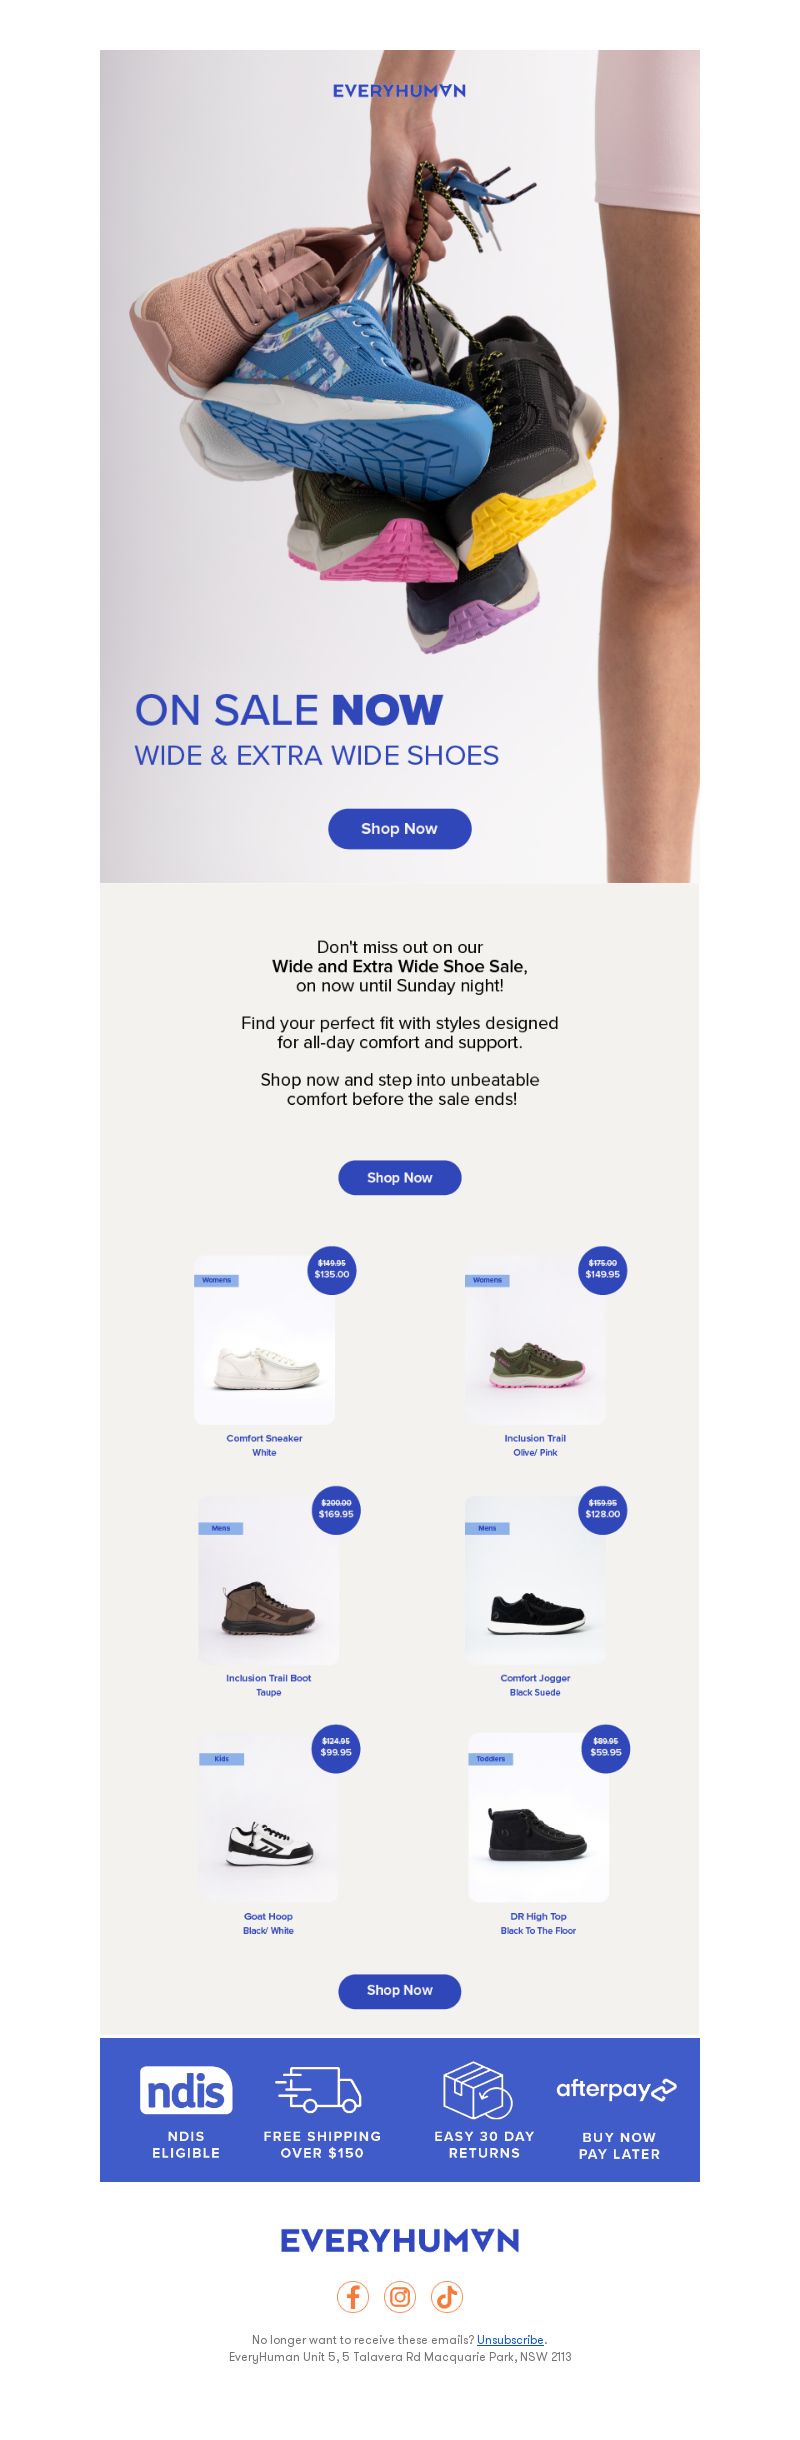Open the Facebook social icon
Image resolution: width=800 pixels, height=2440 pixels.
(353, 2296)
